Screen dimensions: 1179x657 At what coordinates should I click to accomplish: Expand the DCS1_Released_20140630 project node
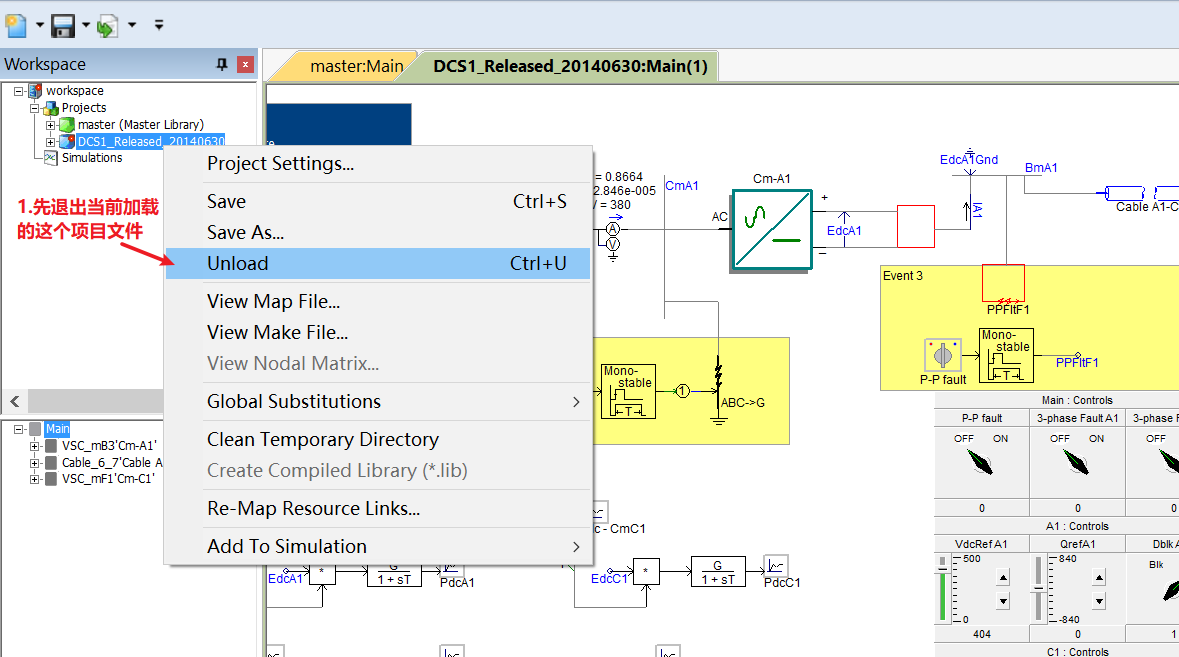click(50, 141)
